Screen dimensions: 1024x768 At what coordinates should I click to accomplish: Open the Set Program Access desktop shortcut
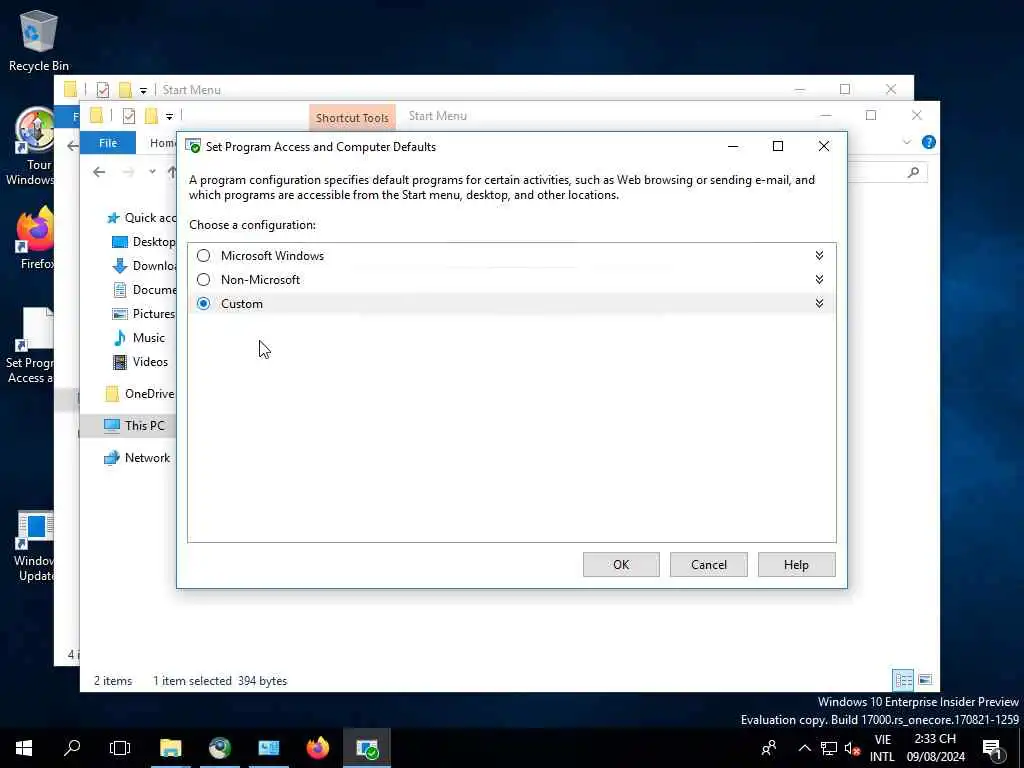click(x=30, y=346)
